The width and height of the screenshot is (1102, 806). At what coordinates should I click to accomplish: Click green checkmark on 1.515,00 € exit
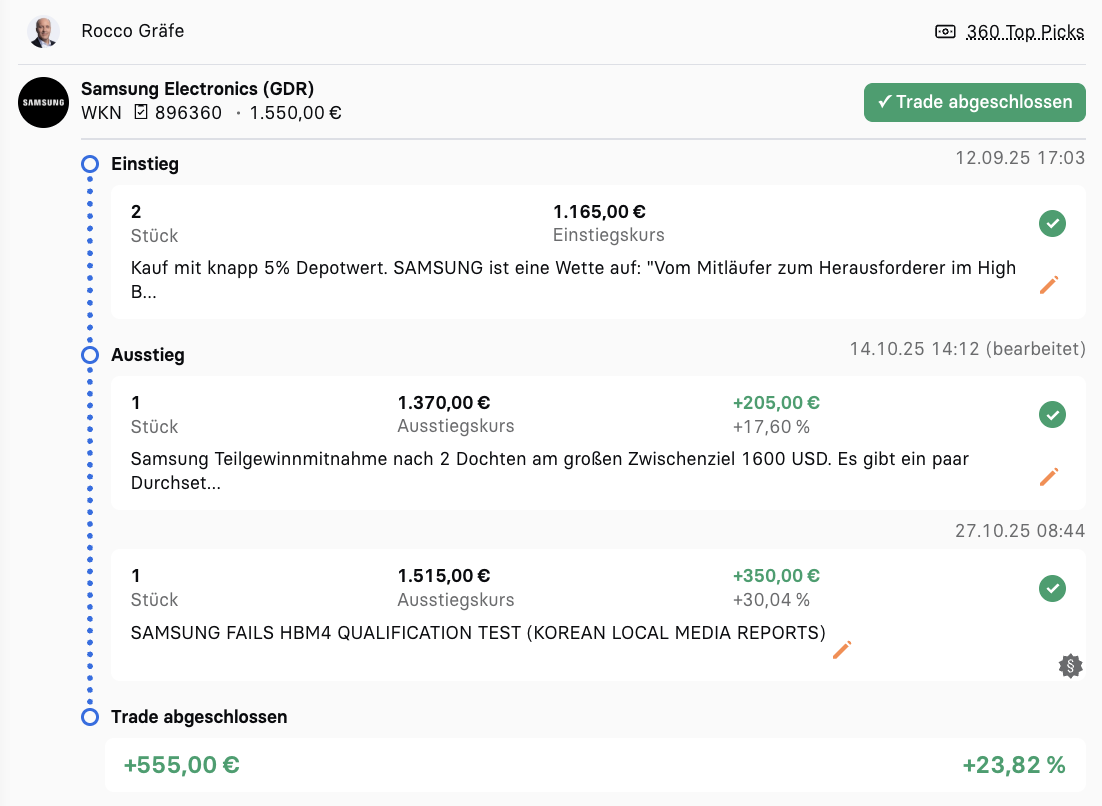click(1051, 588)
